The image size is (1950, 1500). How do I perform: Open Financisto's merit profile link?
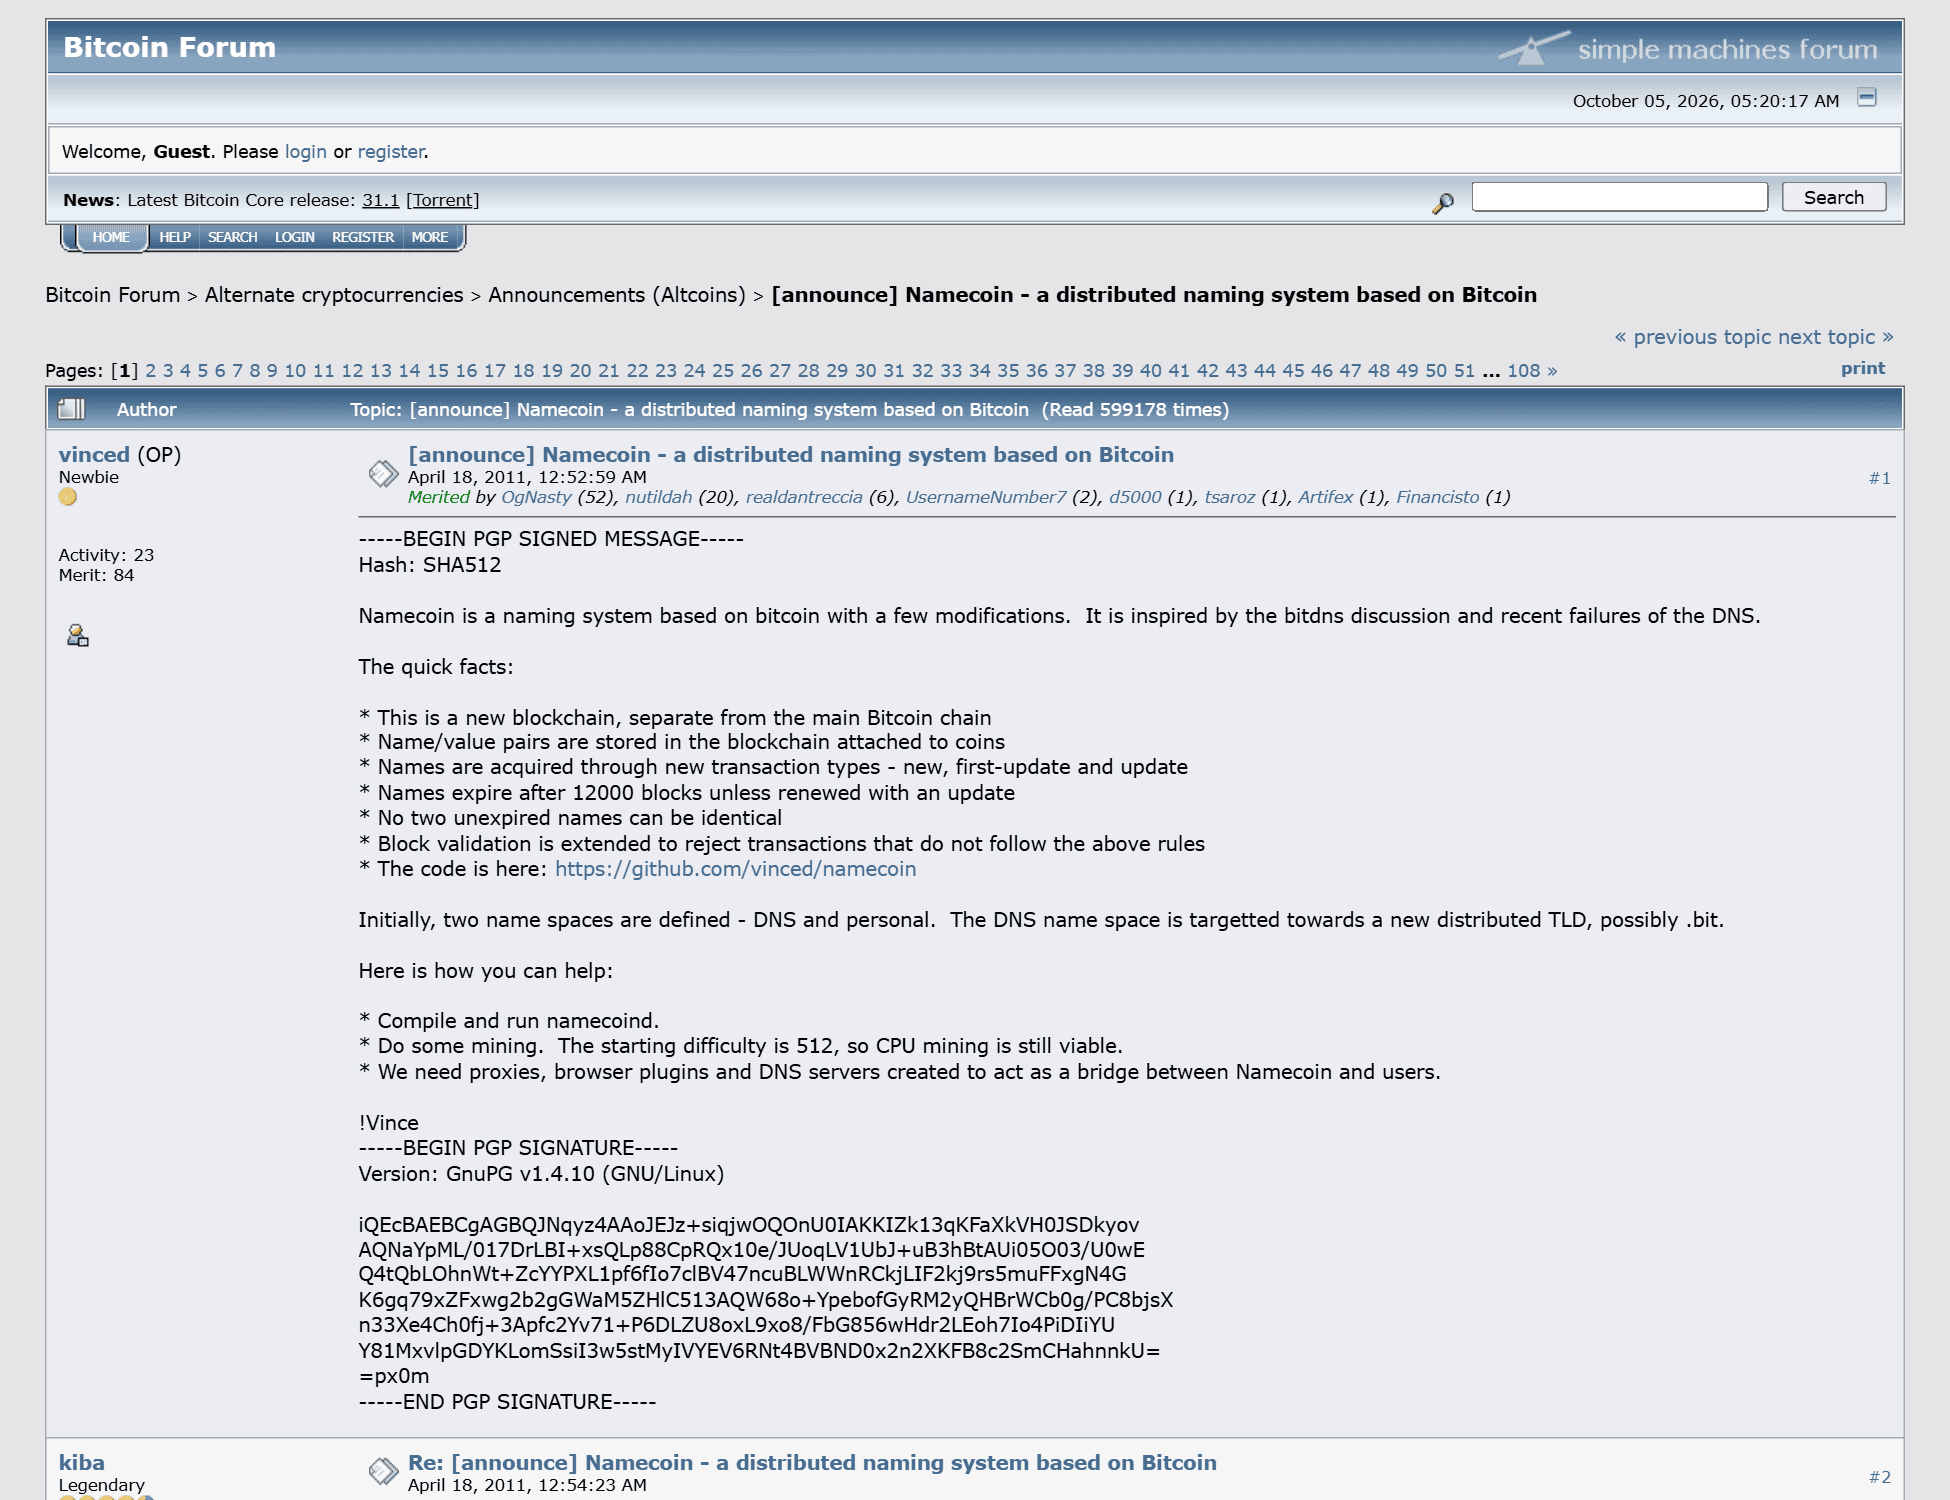pyautogui.click(x=1437, y=497)
